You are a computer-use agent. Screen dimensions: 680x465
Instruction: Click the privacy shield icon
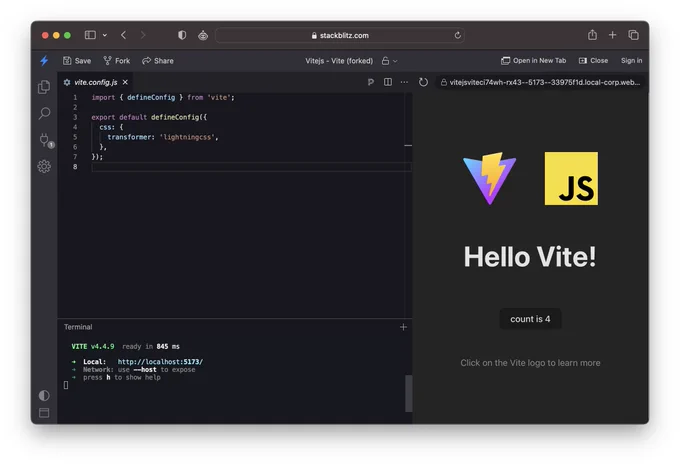pos(182,35)
